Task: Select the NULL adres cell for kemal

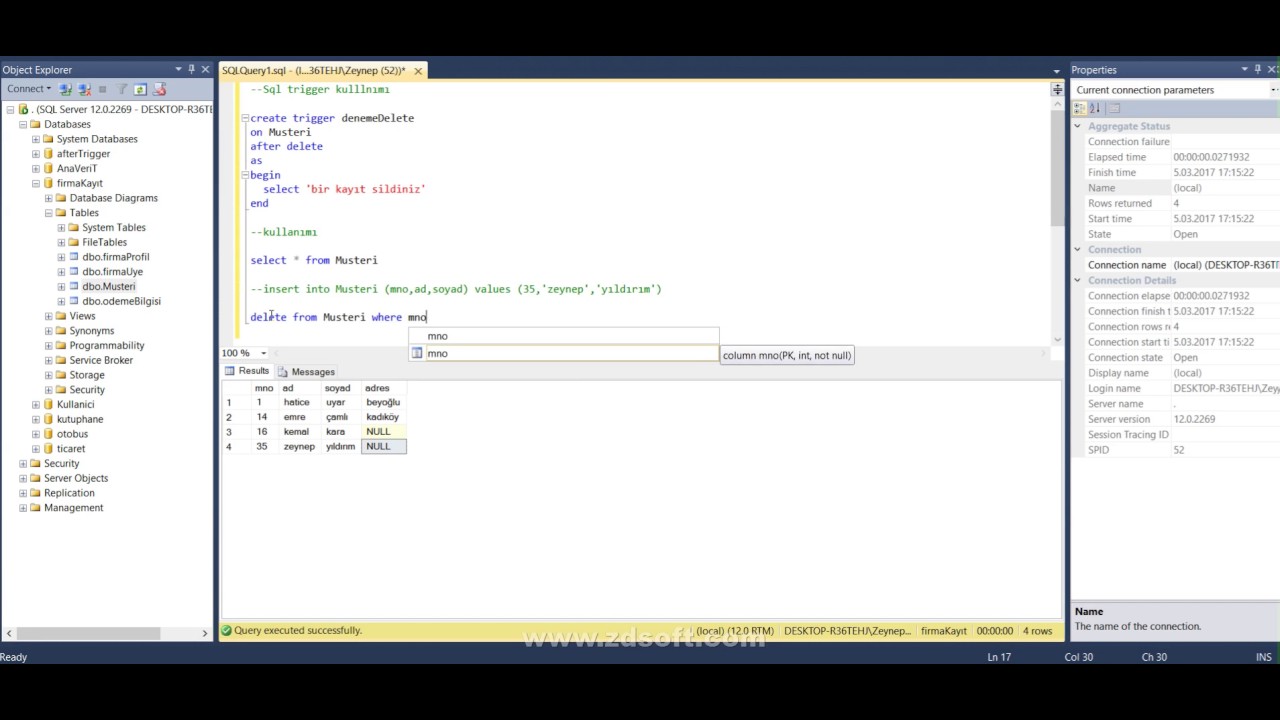Action: click(384, 432)
